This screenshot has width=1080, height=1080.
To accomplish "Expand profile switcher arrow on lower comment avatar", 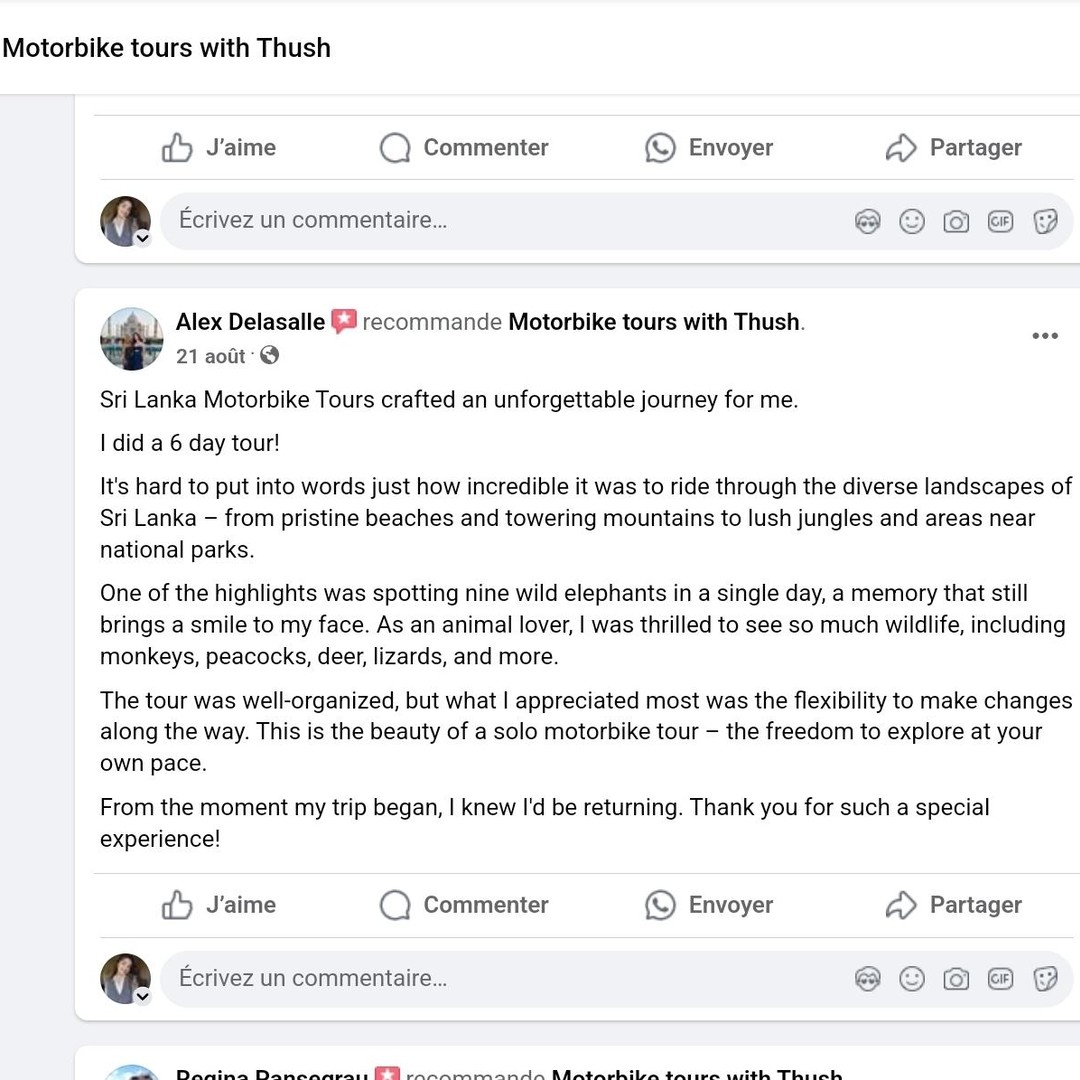I will [143, 996].
